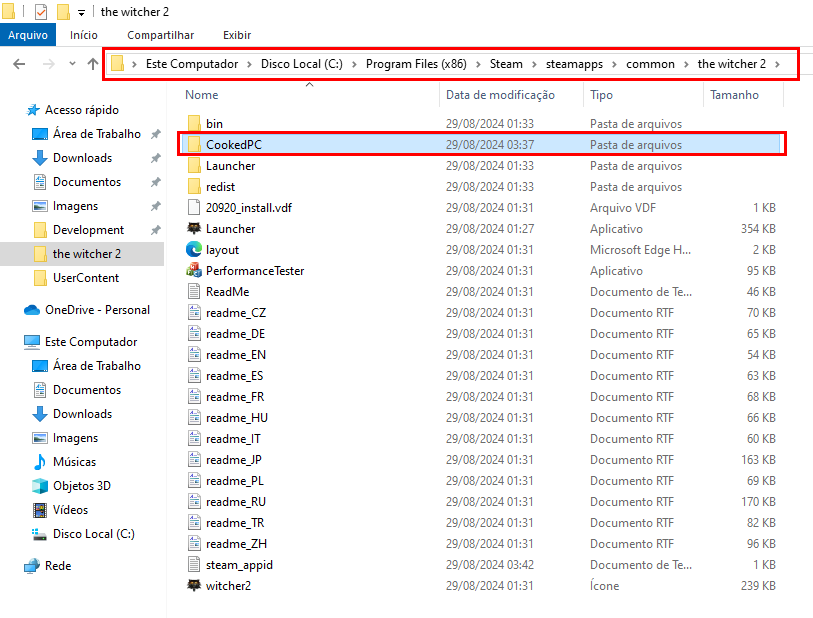Viewport: 813px width, 618px height.
Task: Open Disco Local (C:) in navigation pane
Action: coord(93,533)
